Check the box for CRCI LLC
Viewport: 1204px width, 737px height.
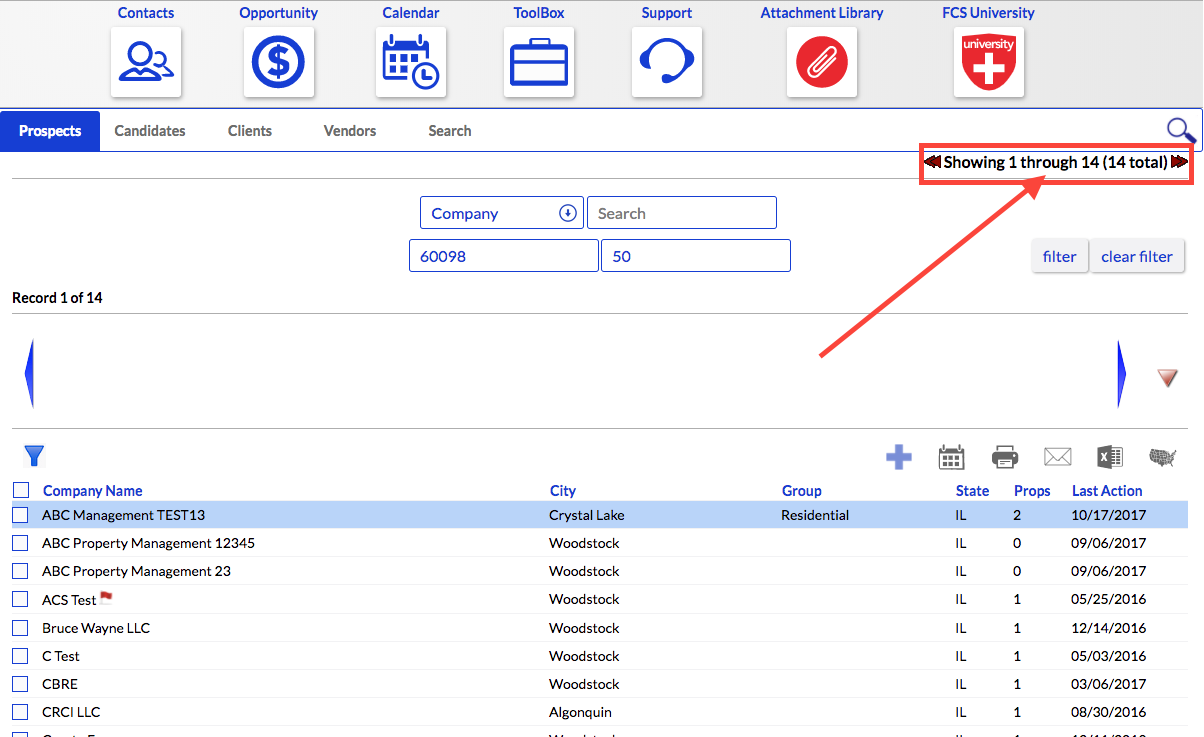click(21, 712)
